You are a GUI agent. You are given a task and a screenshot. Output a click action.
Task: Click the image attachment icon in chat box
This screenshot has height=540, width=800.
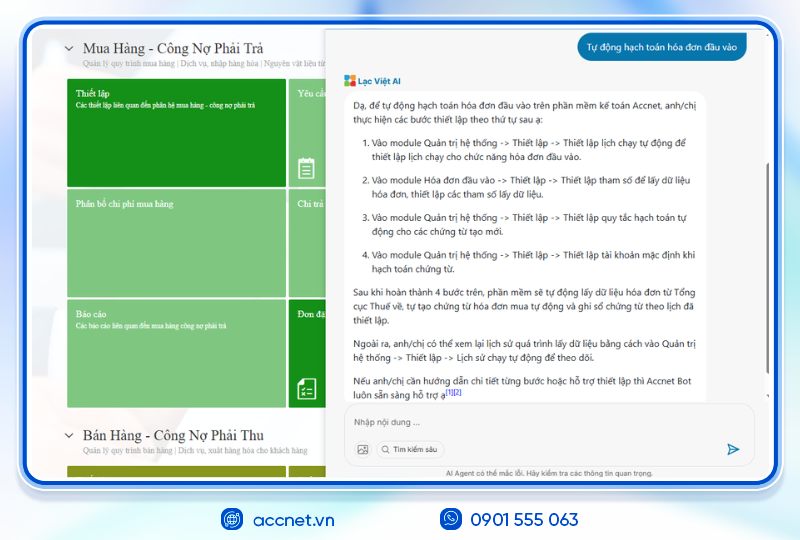click(x=363, y=450)
